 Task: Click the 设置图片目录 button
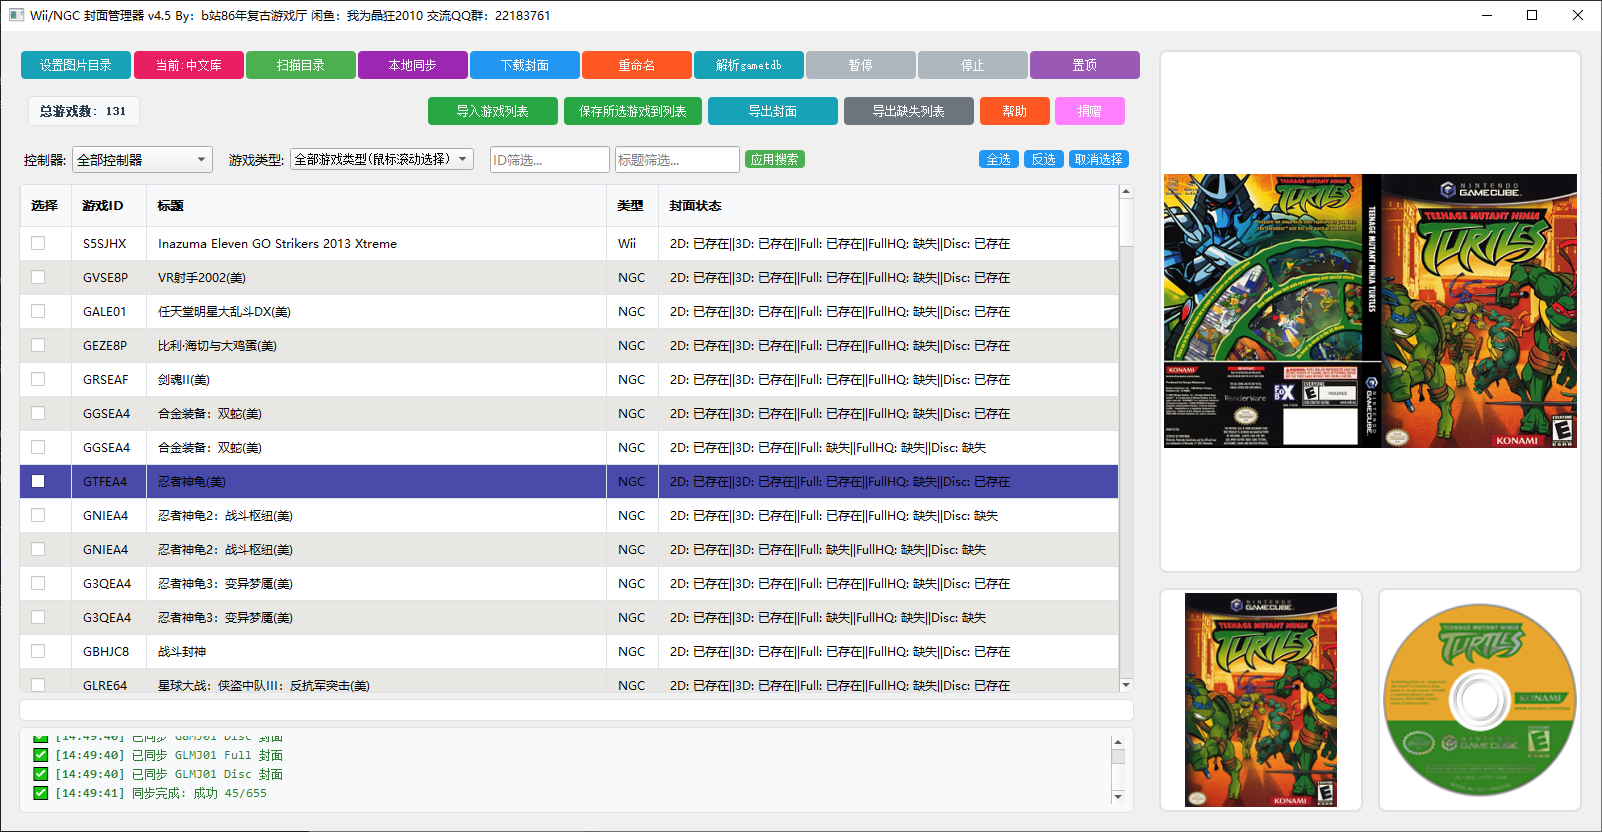(x=76, y=65)
